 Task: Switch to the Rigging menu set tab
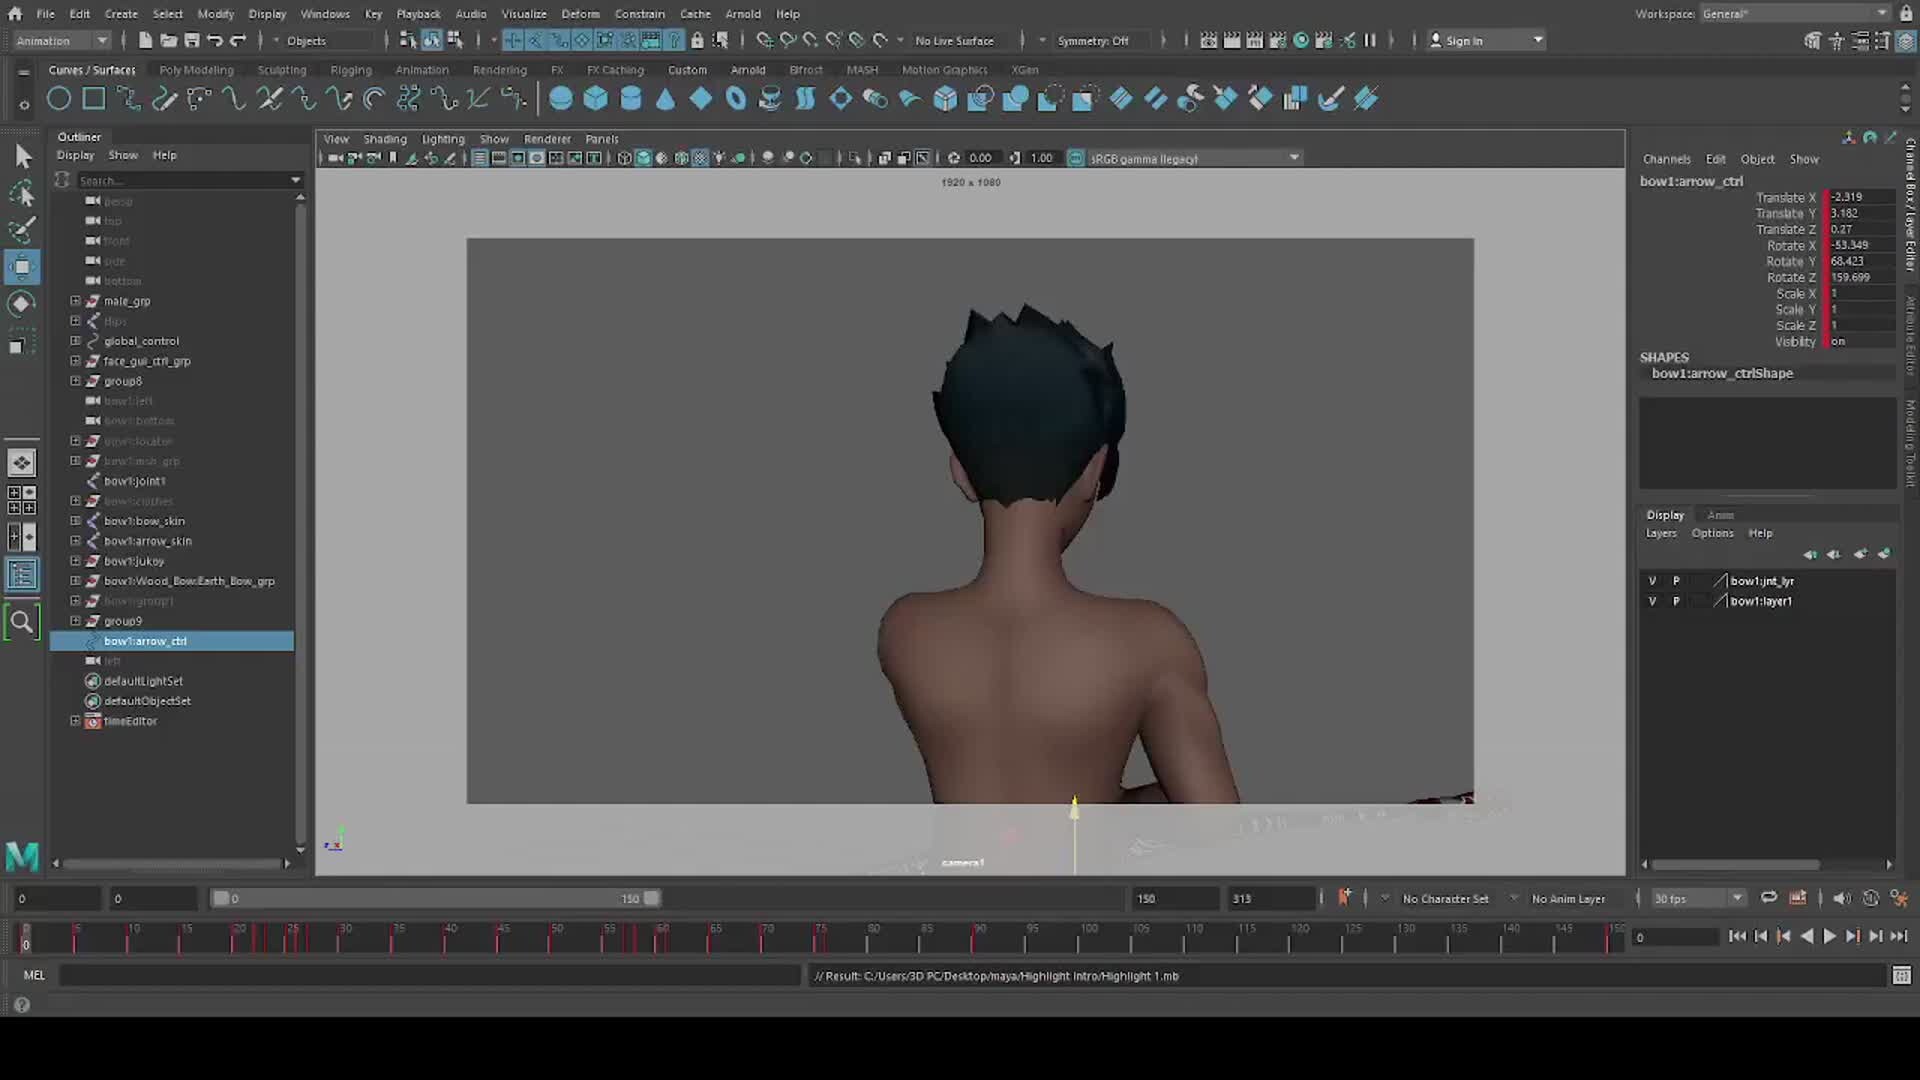coord(351,69)
